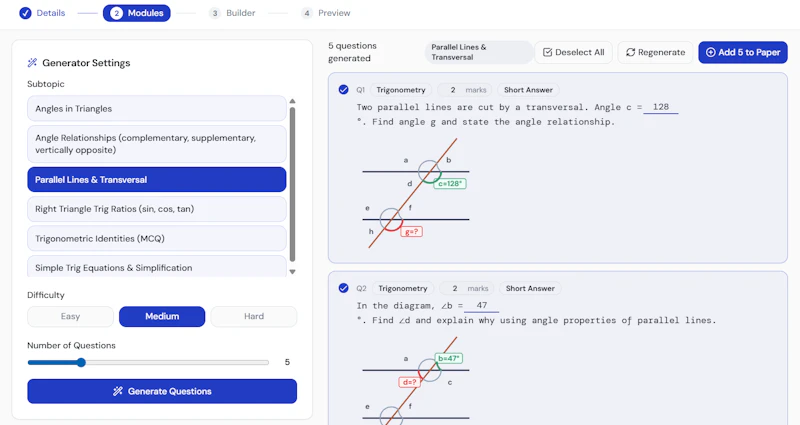
Task: Click the 128 value field in Q1
Action: pyautogui.click(x=661, y=107)
